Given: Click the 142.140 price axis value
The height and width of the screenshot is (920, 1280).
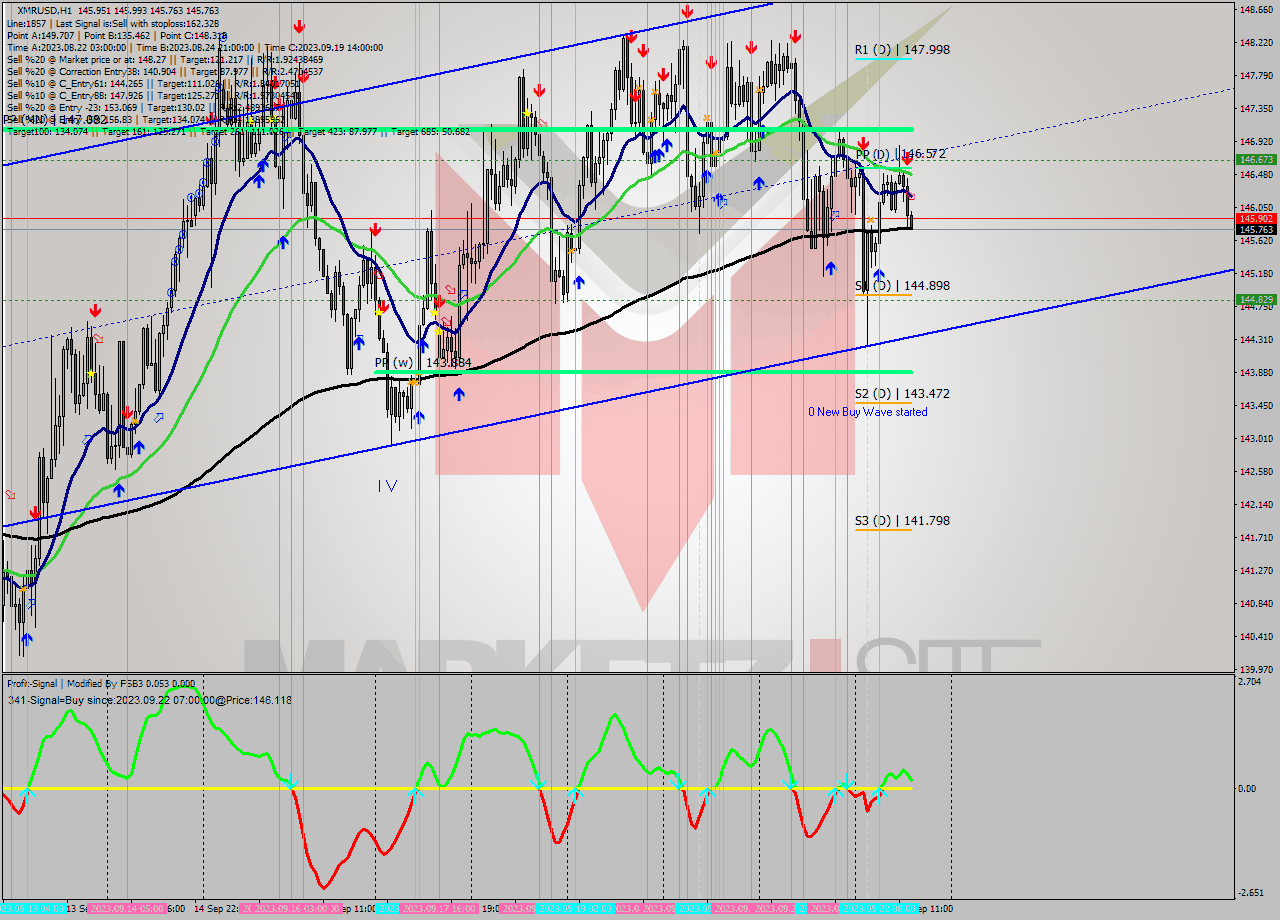Looking at the screenshot, I should point(1256,505).
